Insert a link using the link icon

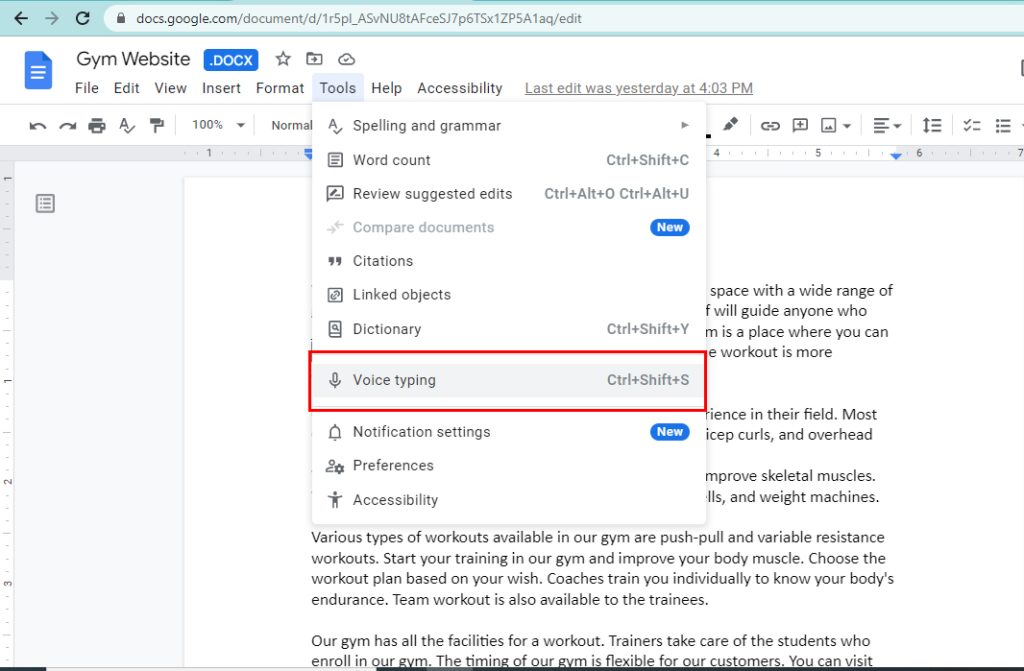pyautogui.click(x=772, y=125)
